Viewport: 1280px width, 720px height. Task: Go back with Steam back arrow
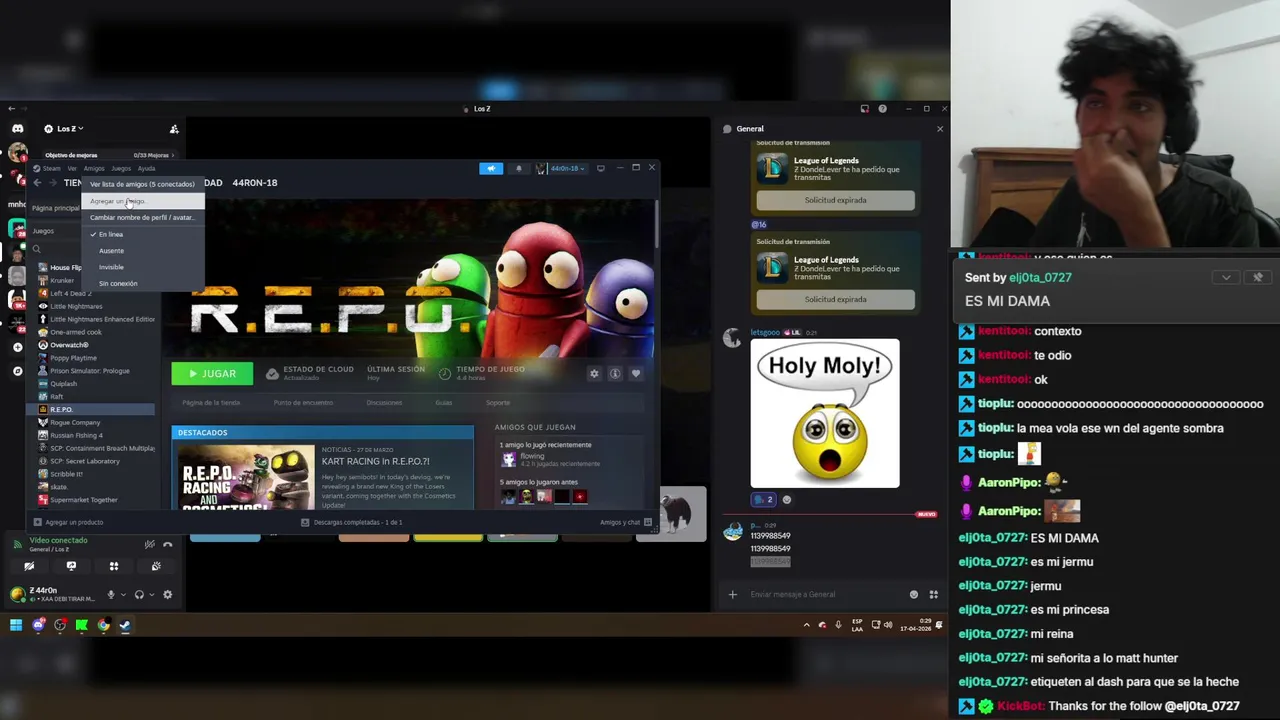point(37,183)
